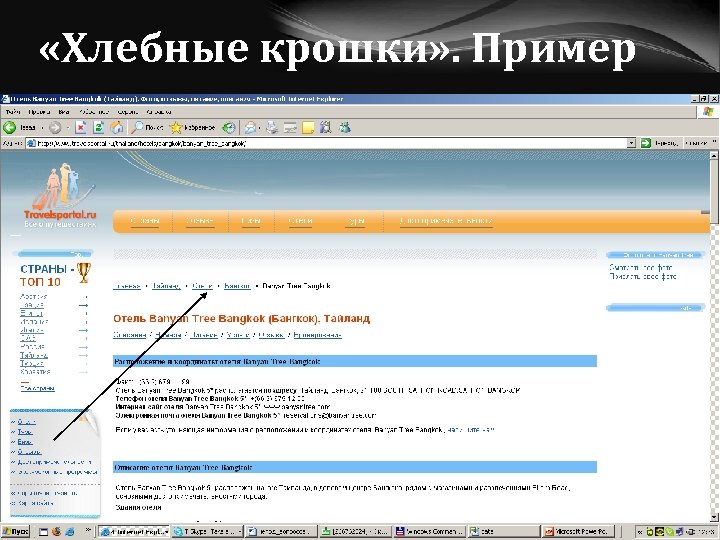The height and width of the screenshot is (540, 720).
Task: Click the first orange navigation bar item
Action: pyautogui.click(x=144, y=221)
